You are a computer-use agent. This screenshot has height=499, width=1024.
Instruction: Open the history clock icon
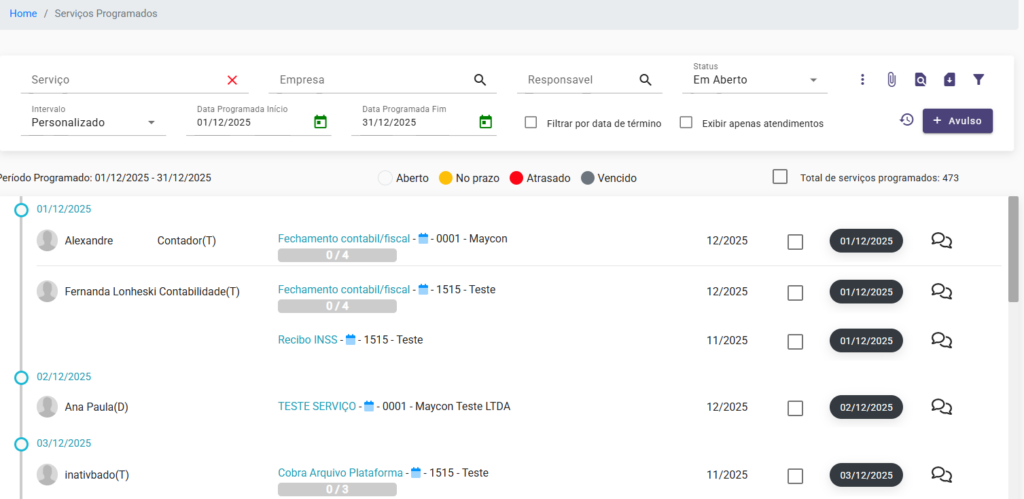coord(906,120)
